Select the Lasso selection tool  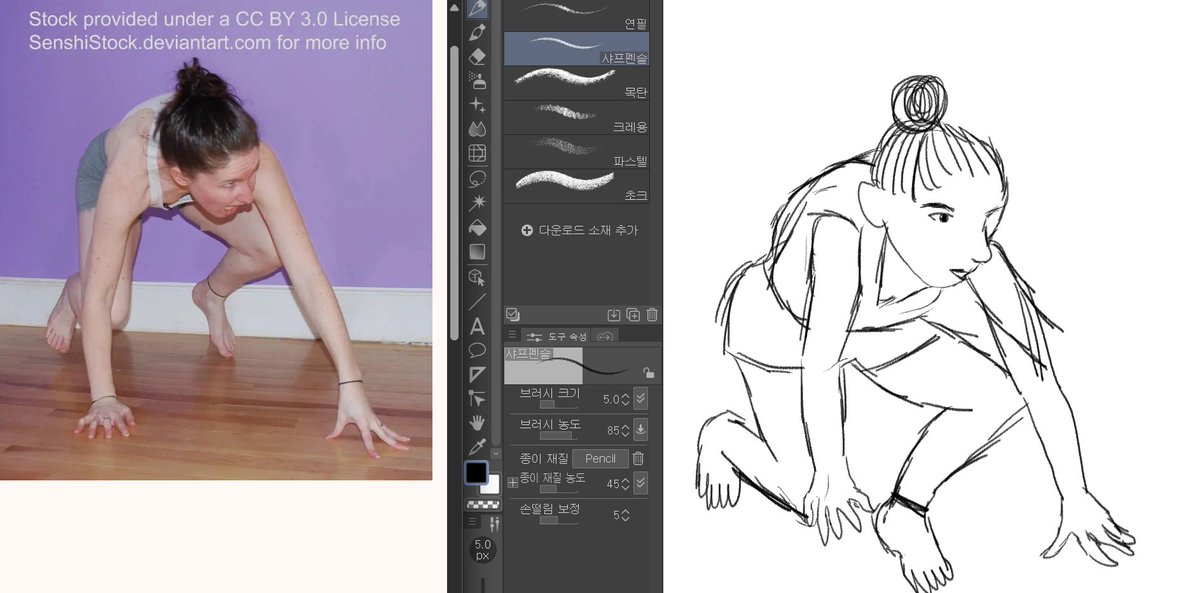point(477,178)
